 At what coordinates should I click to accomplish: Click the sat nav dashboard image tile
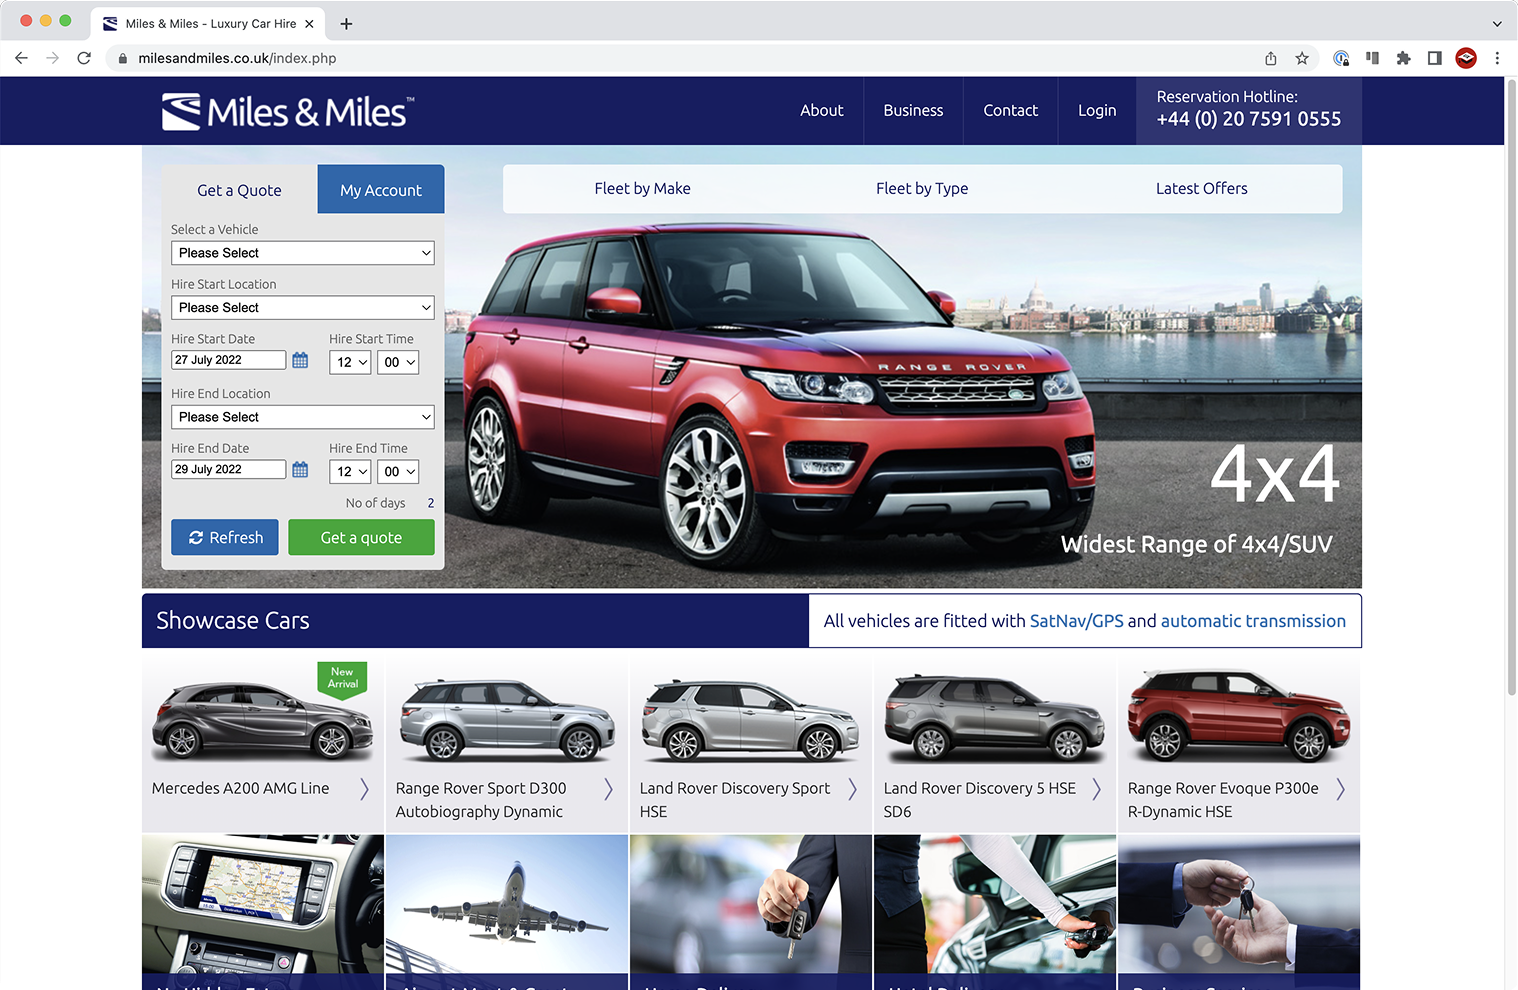click(x=263, y=905)
